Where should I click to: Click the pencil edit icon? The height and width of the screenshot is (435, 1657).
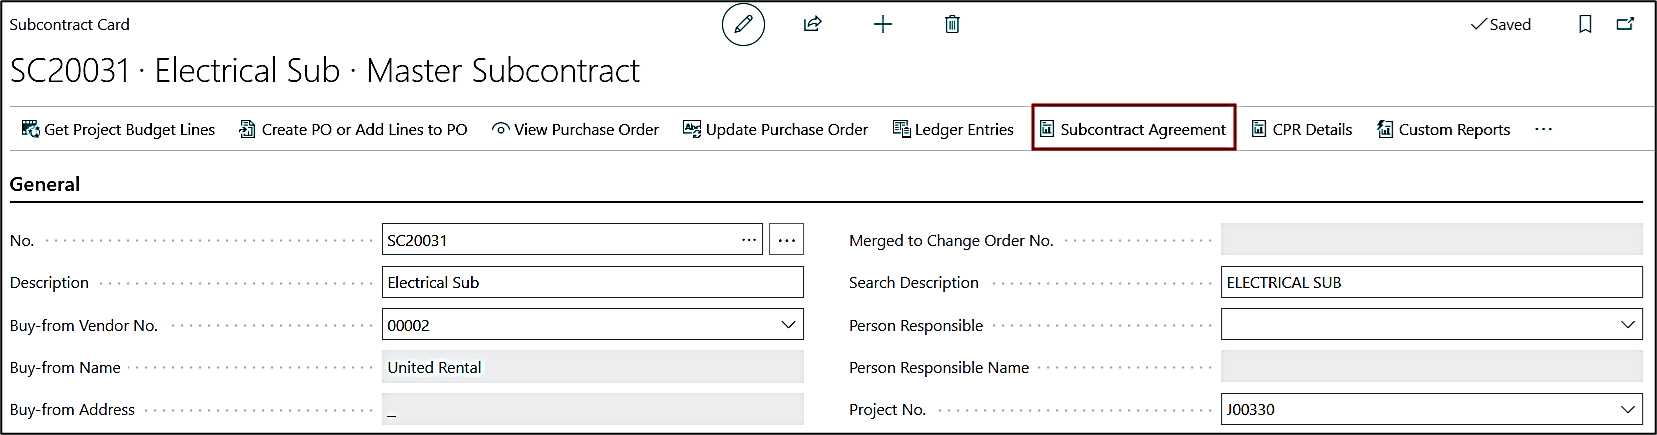(x=743, y=25)
